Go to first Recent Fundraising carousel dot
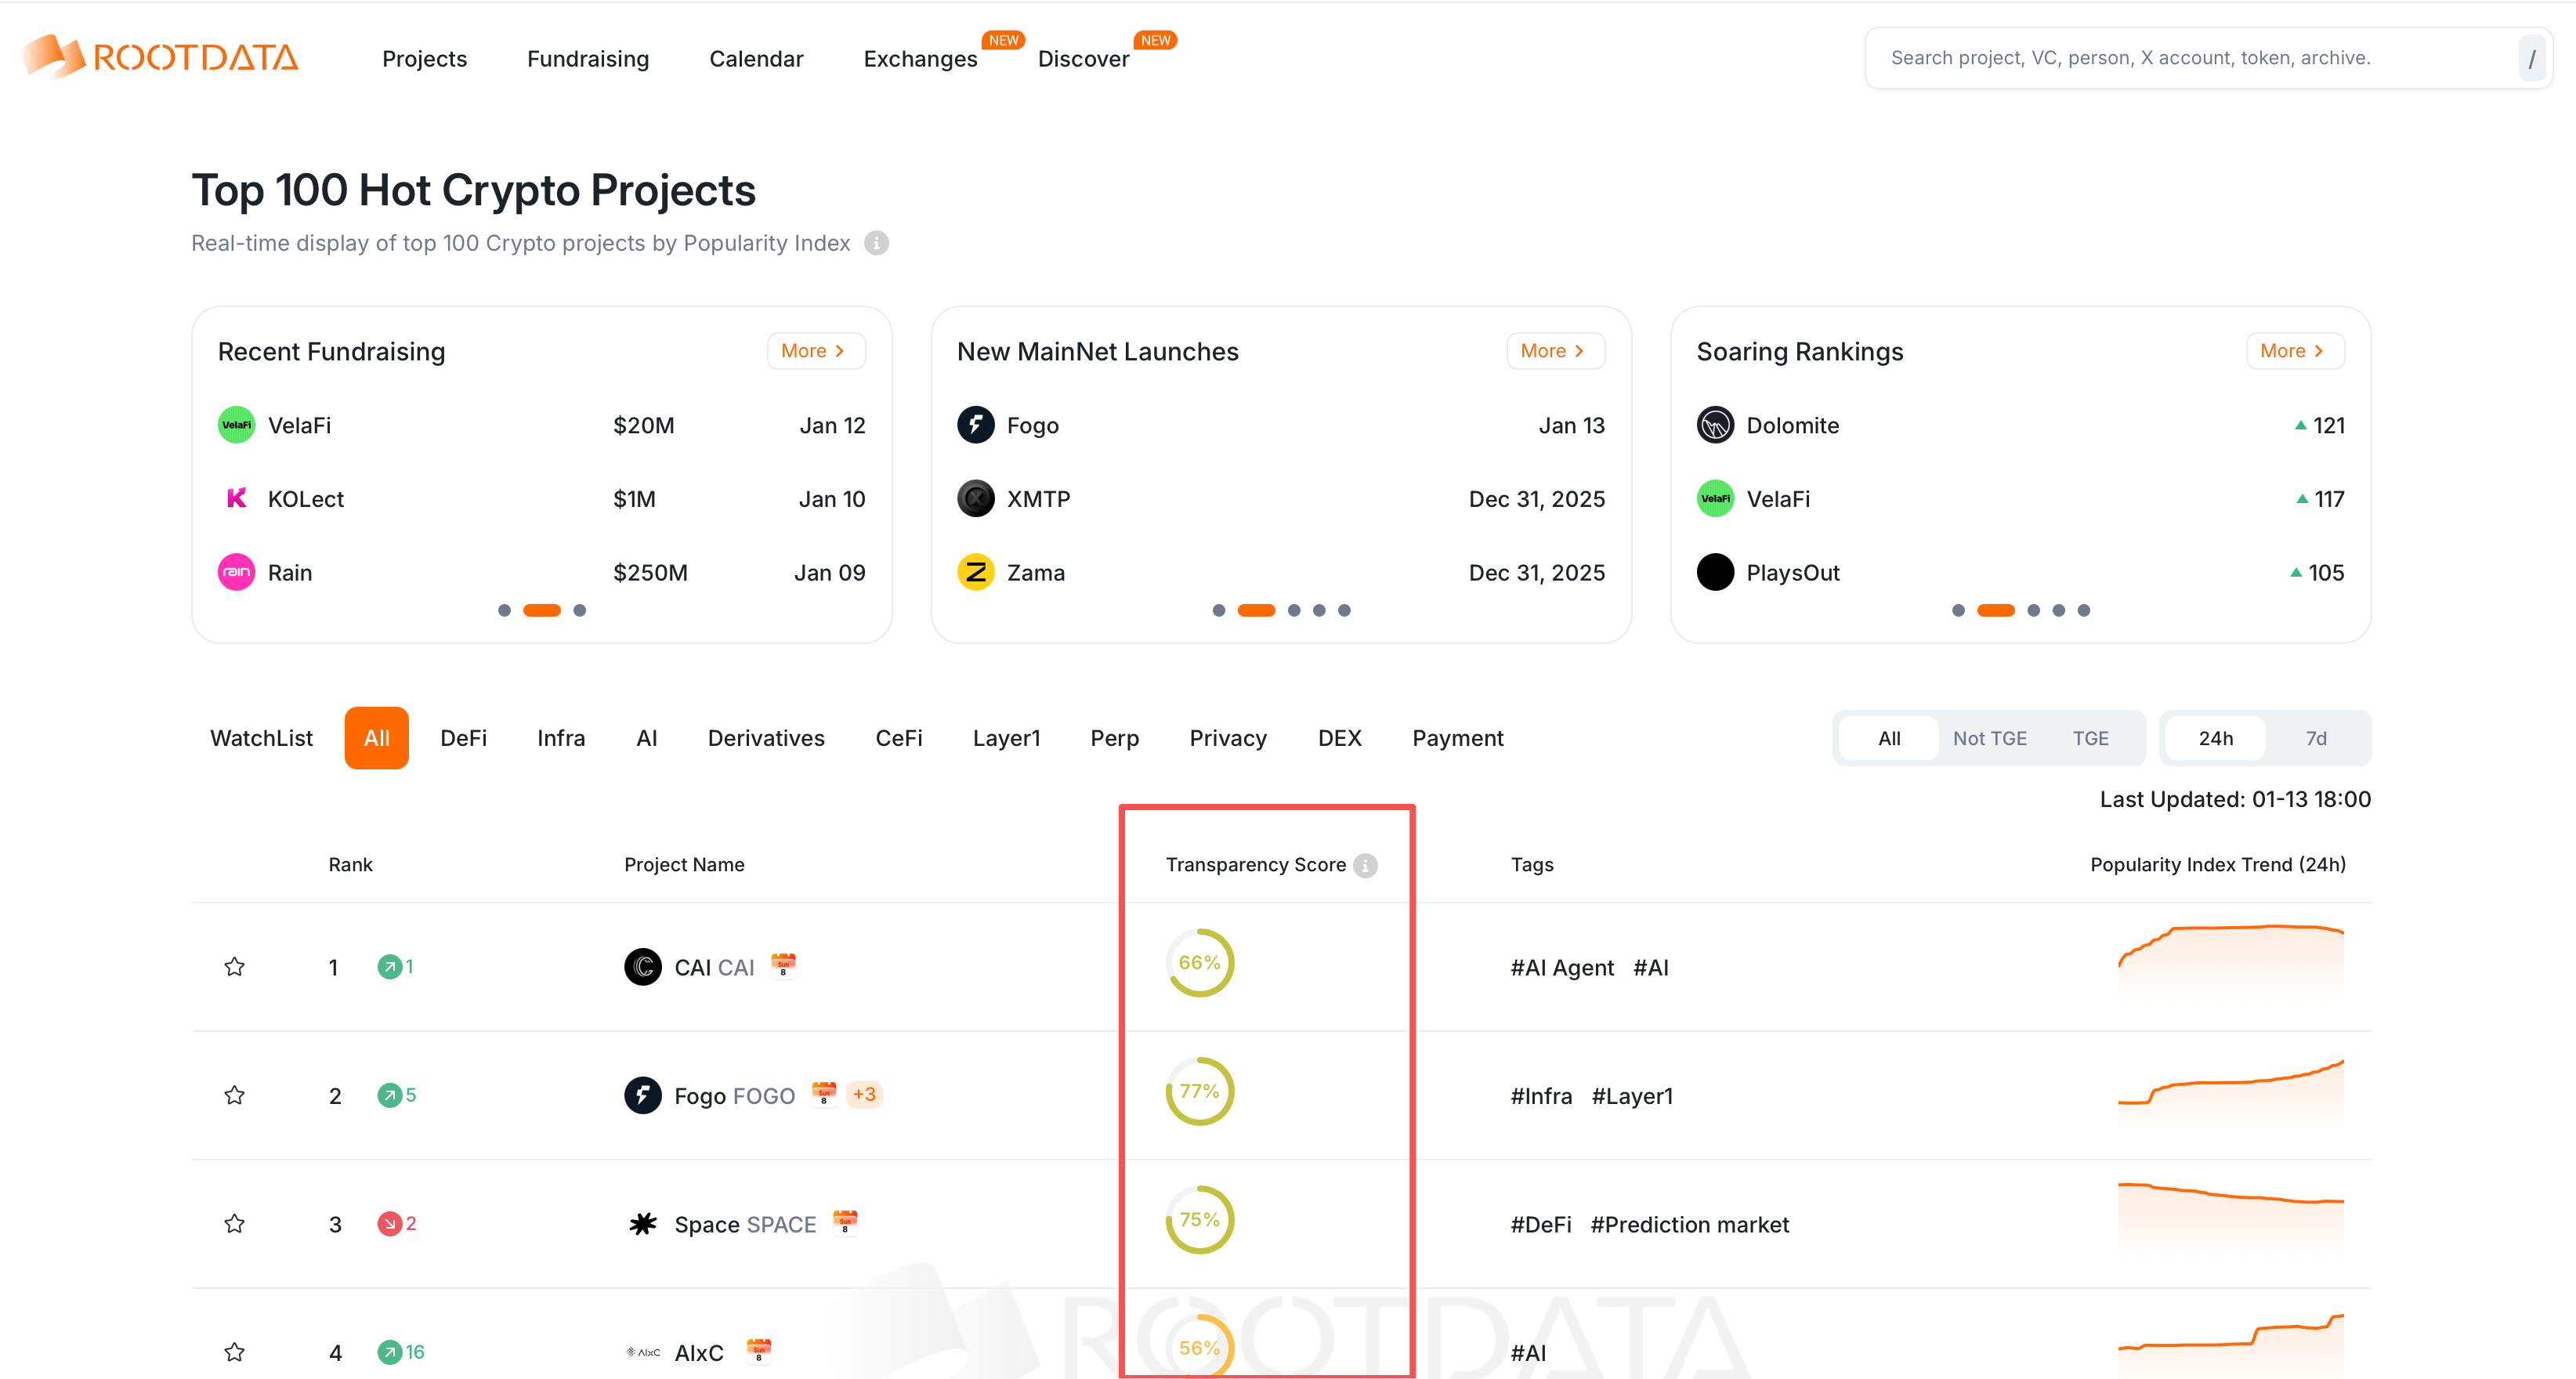The width and height of the screenshot is (2576, 1379). [504, 610]
